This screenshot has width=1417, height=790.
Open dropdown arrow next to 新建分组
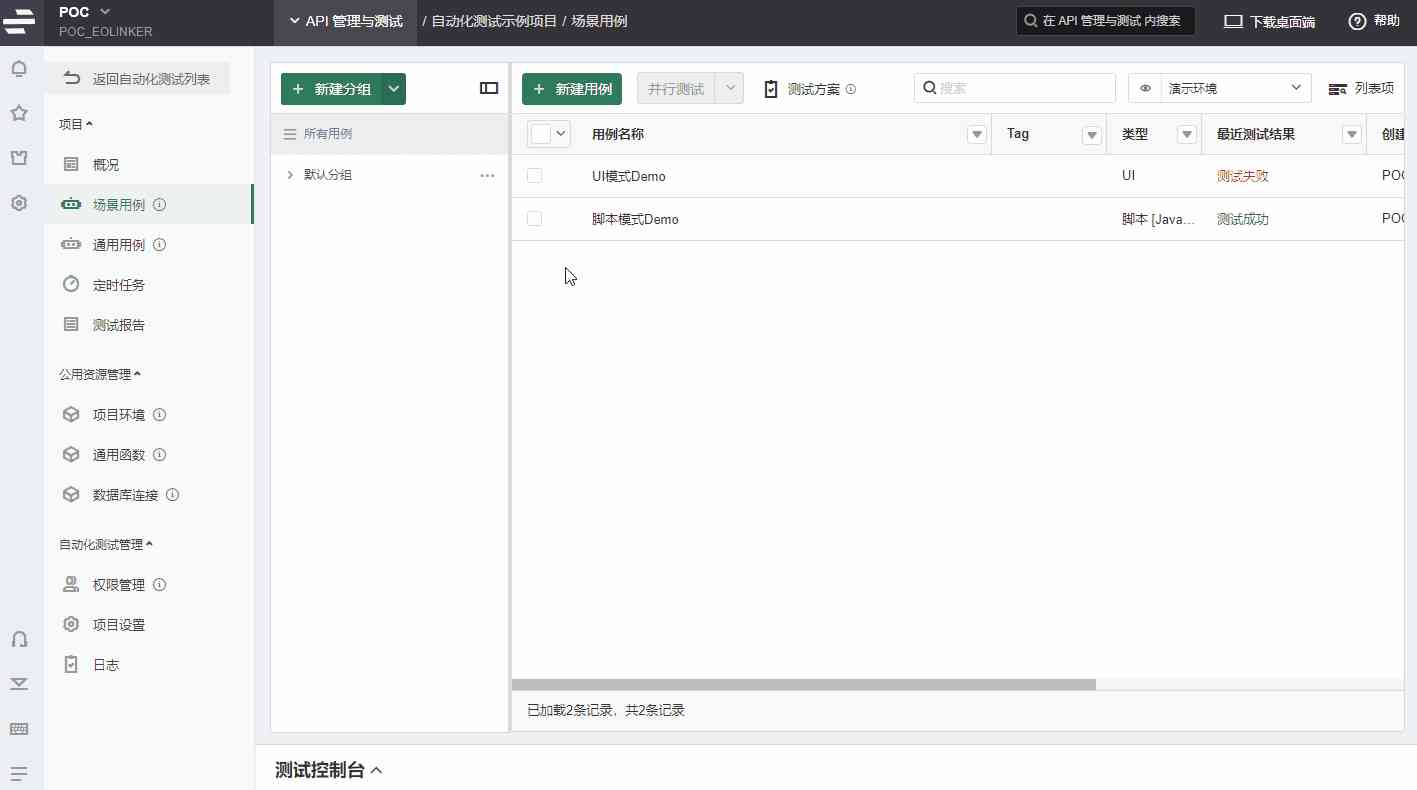point(394,89)
